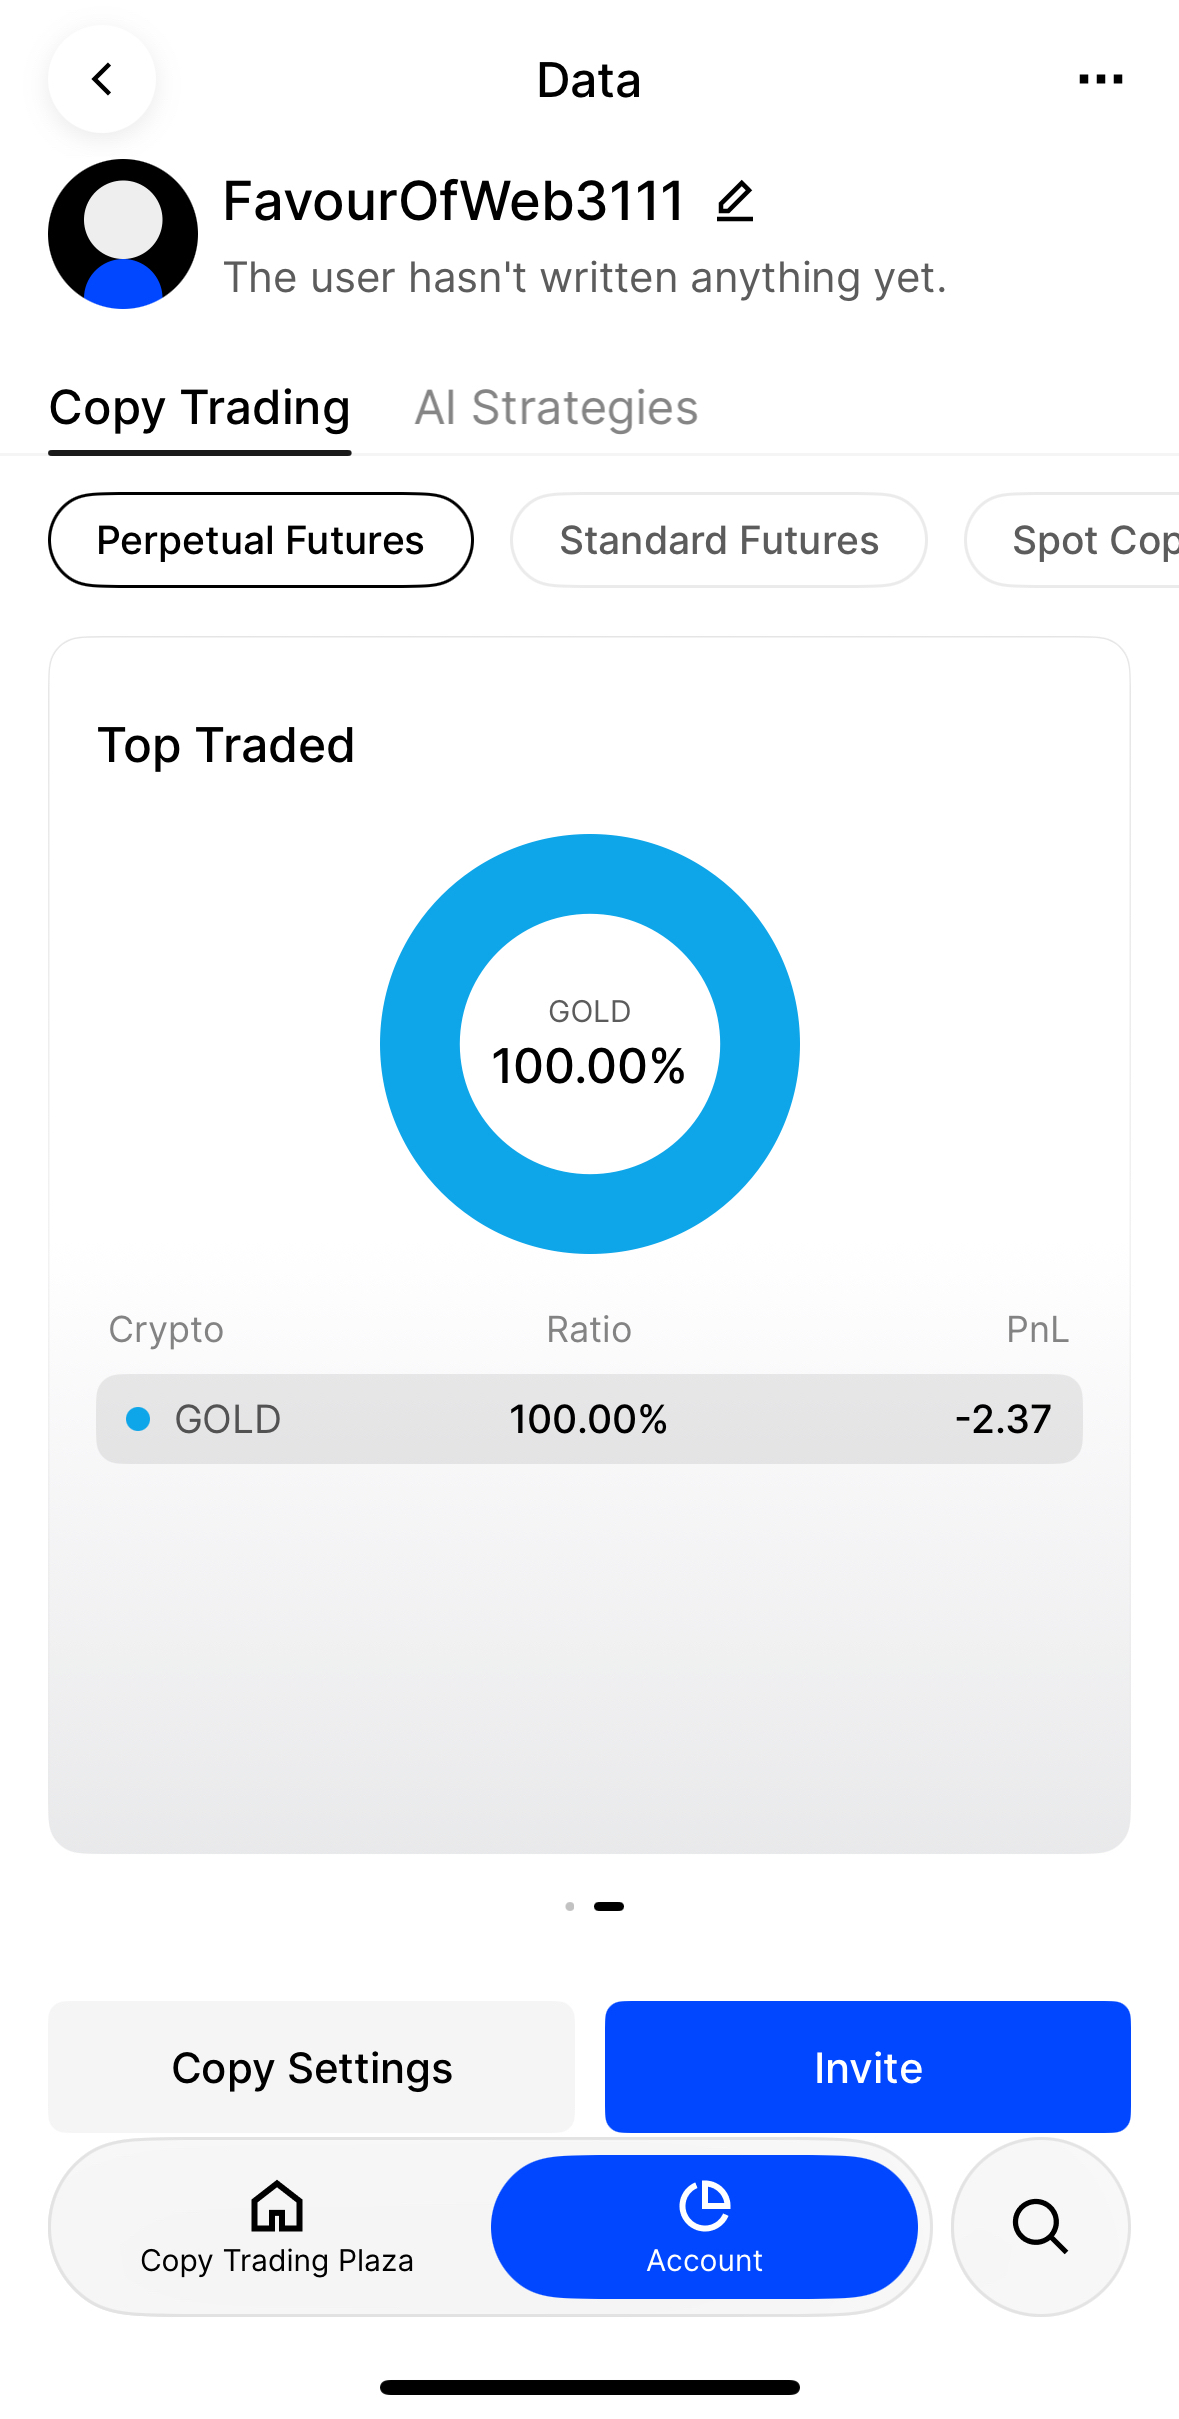
Task: Open the three-dot more options menu
Action: coord(1100,79)
